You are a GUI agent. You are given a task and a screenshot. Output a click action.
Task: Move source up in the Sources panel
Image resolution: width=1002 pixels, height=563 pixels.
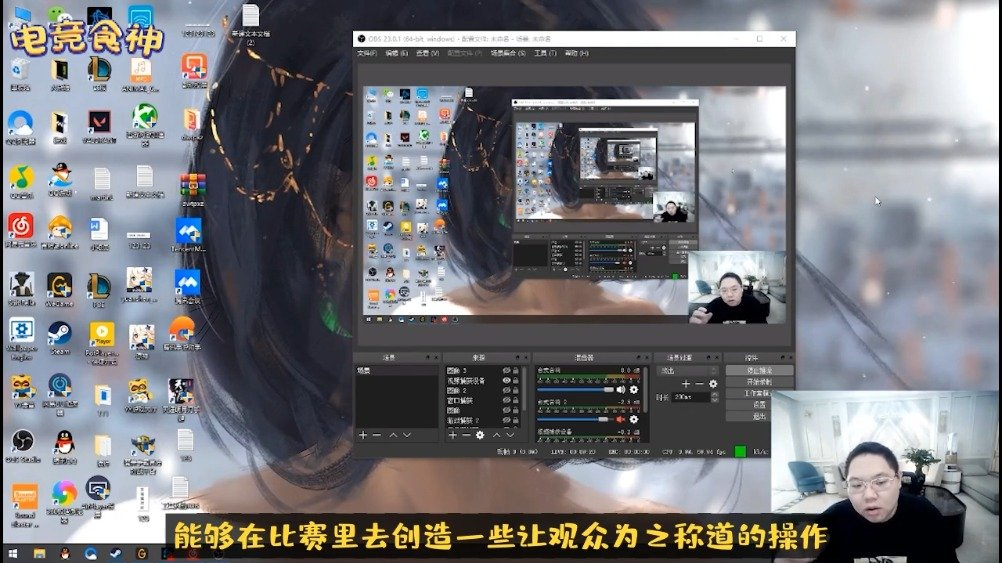496,435
